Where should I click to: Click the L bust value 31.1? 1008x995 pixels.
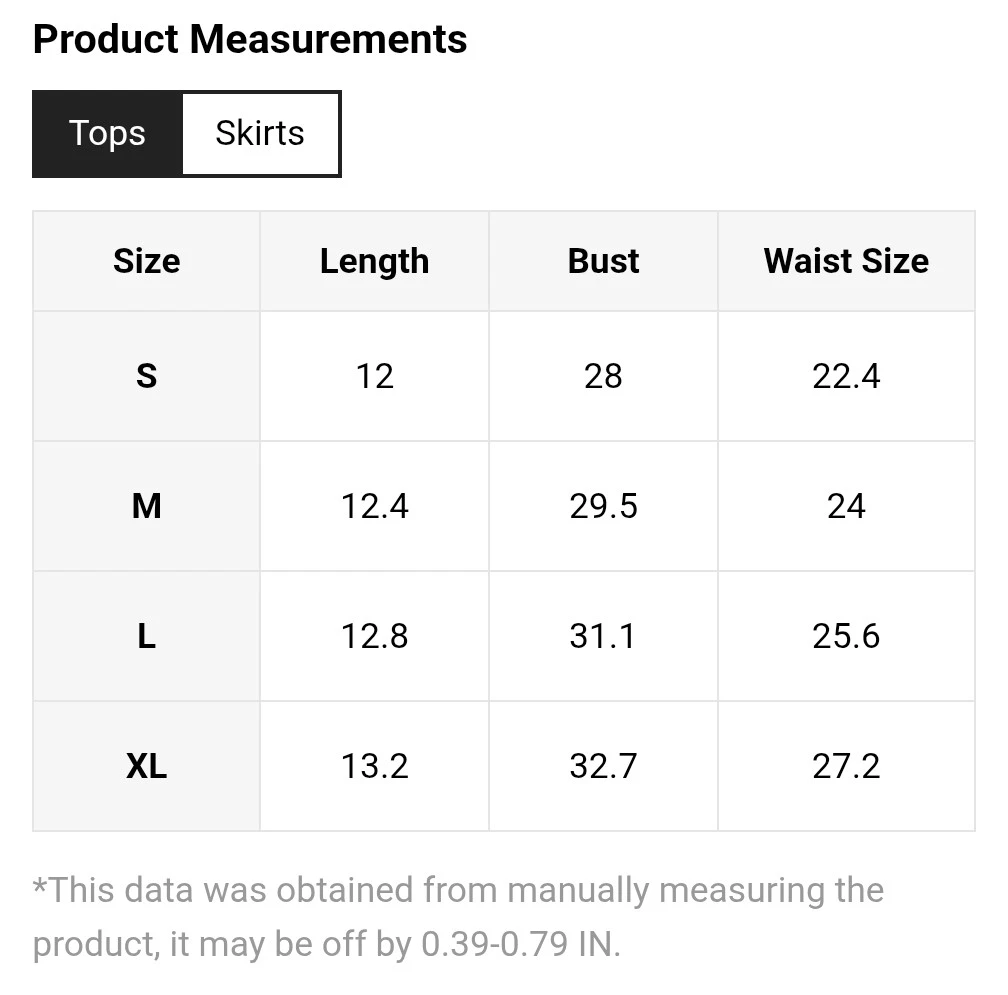click(603, 636)
